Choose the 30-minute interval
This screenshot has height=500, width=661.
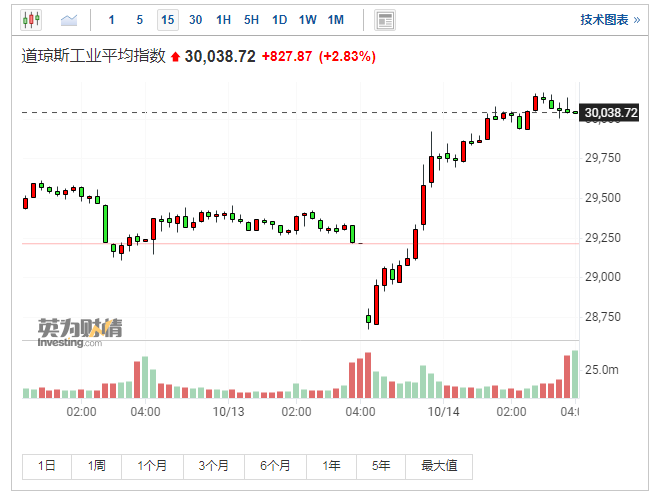(x=195, y=20)
